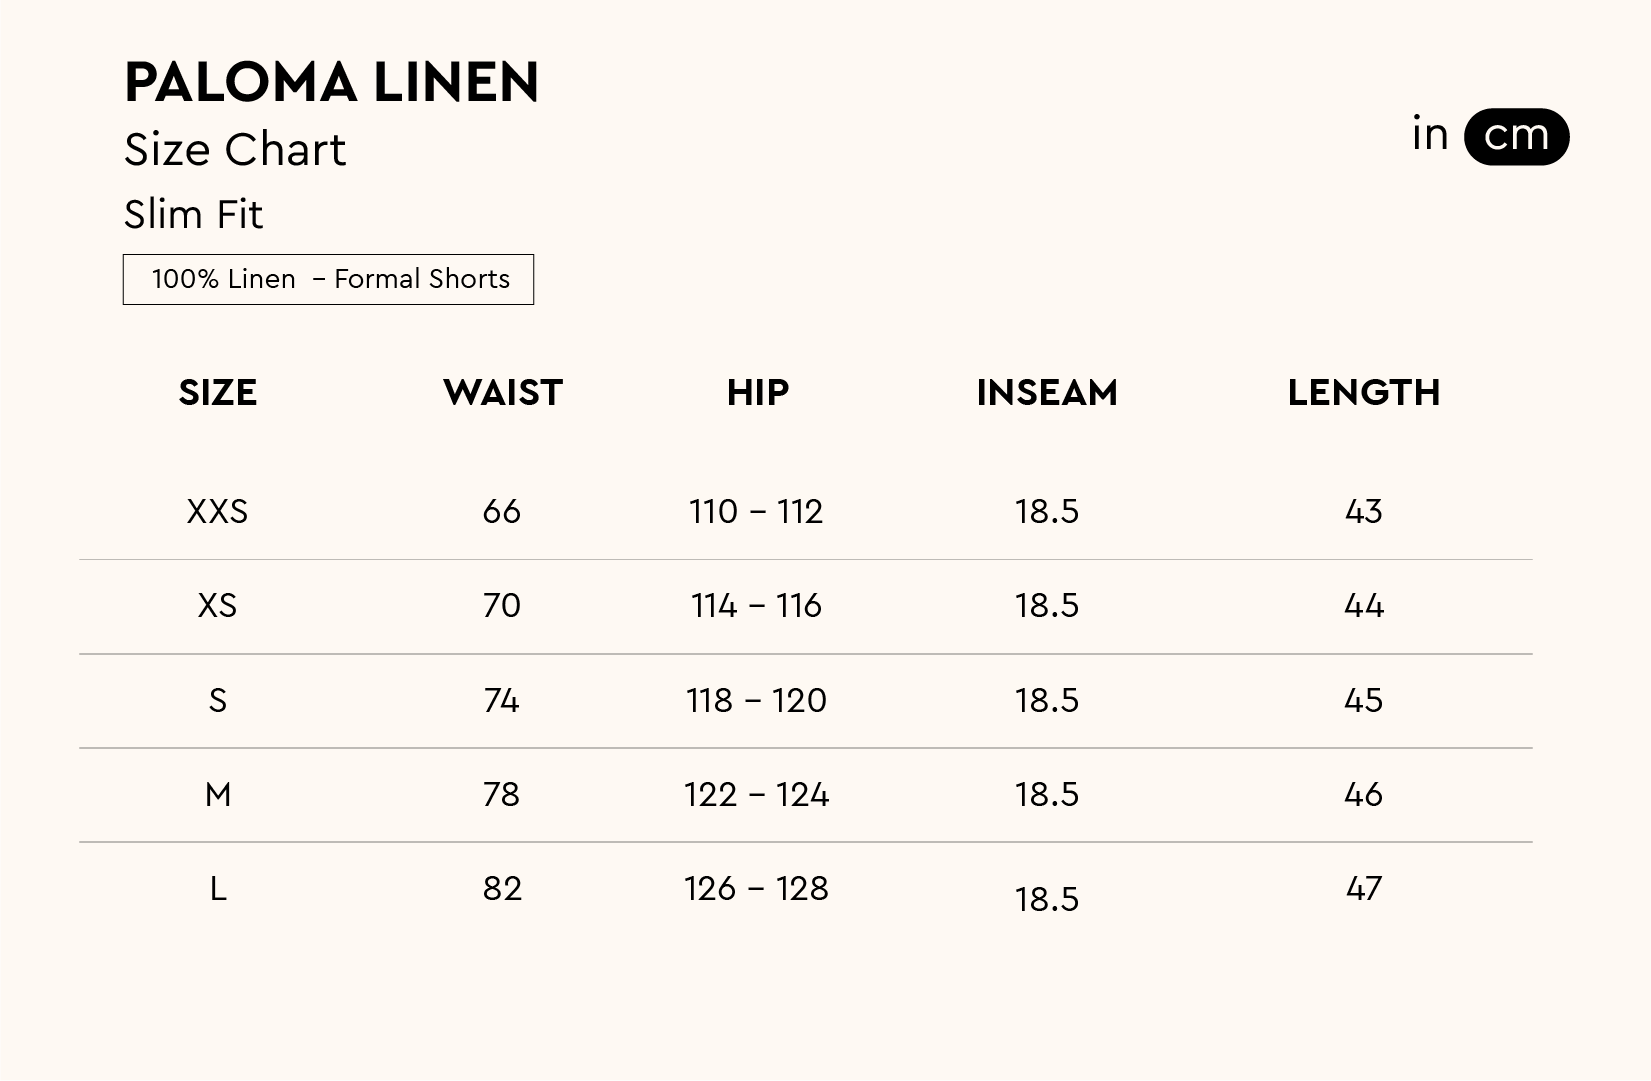The image size is (1651, 1081).
Task: Click length value 47 for size L
Action: click(x=1363, y=889)
